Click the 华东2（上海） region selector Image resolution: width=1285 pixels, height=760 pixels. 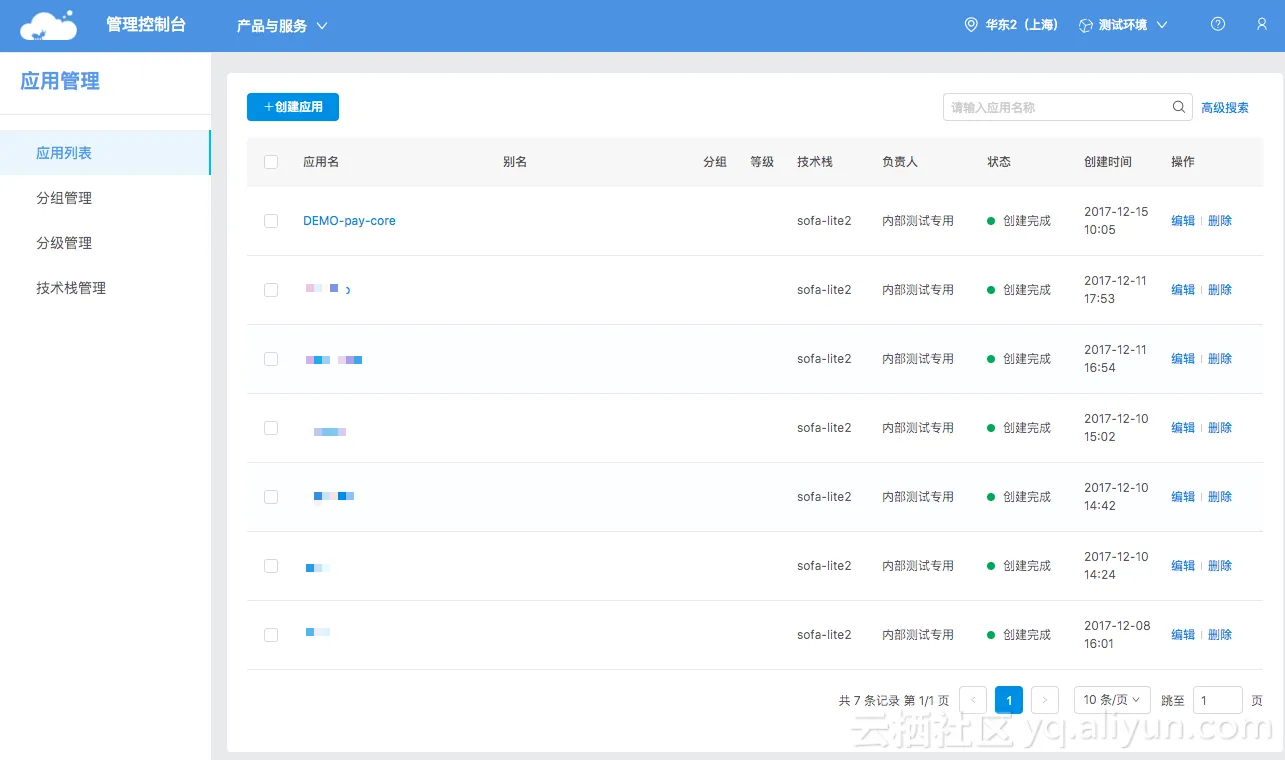(x=1011, y=25)
